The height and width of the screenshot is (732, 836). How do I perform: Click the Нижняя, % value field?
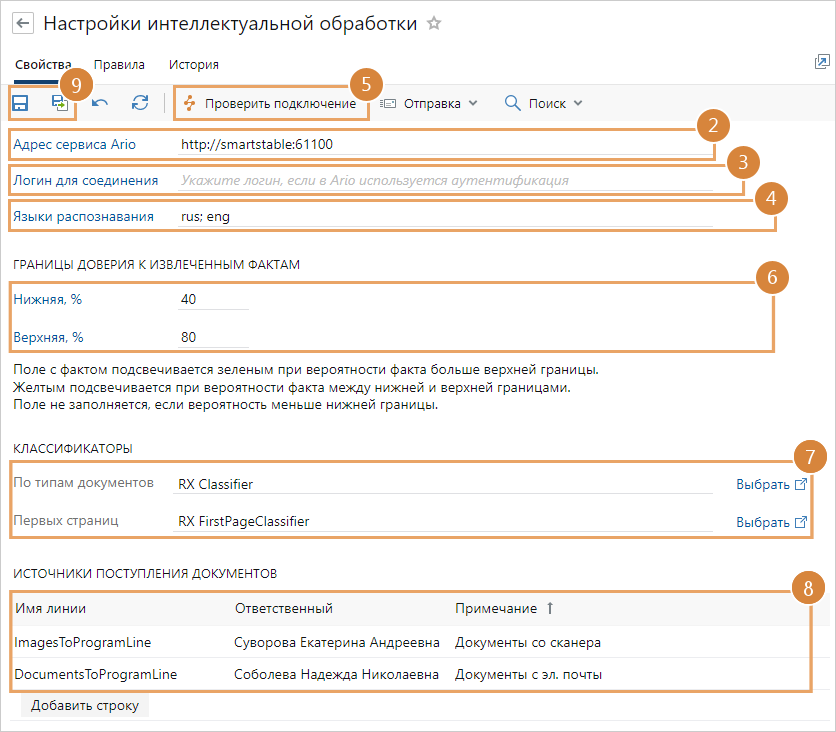212,299
